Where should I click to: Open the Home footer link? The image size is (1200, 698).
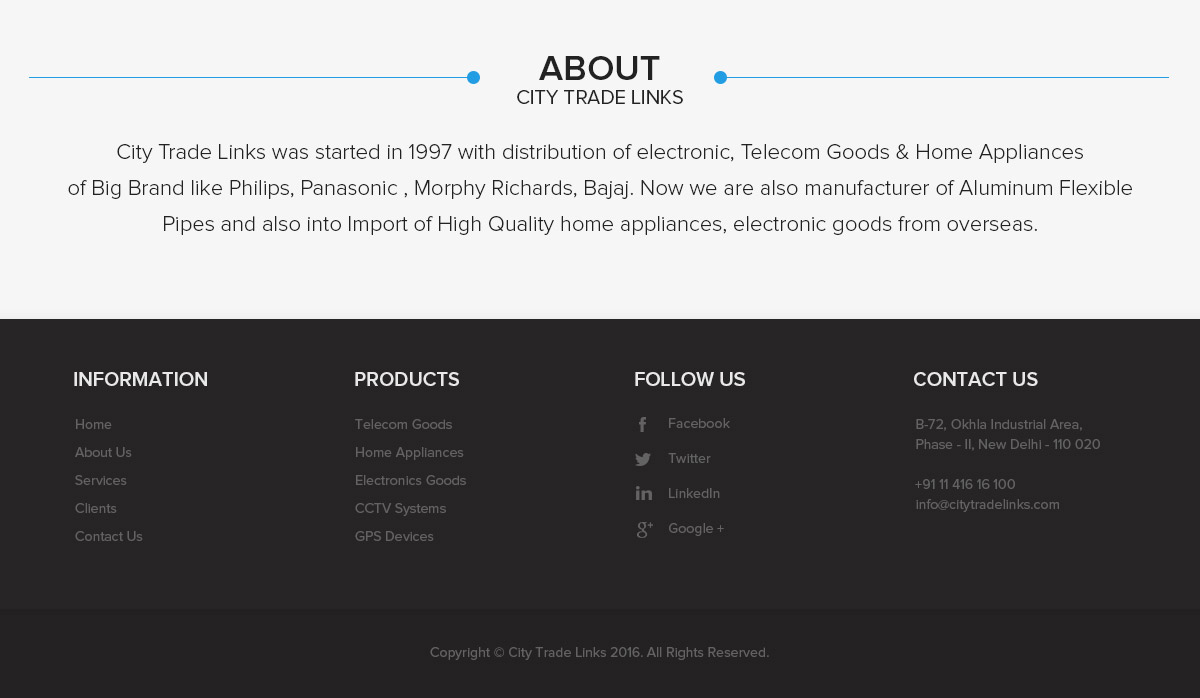coord(93,425)
